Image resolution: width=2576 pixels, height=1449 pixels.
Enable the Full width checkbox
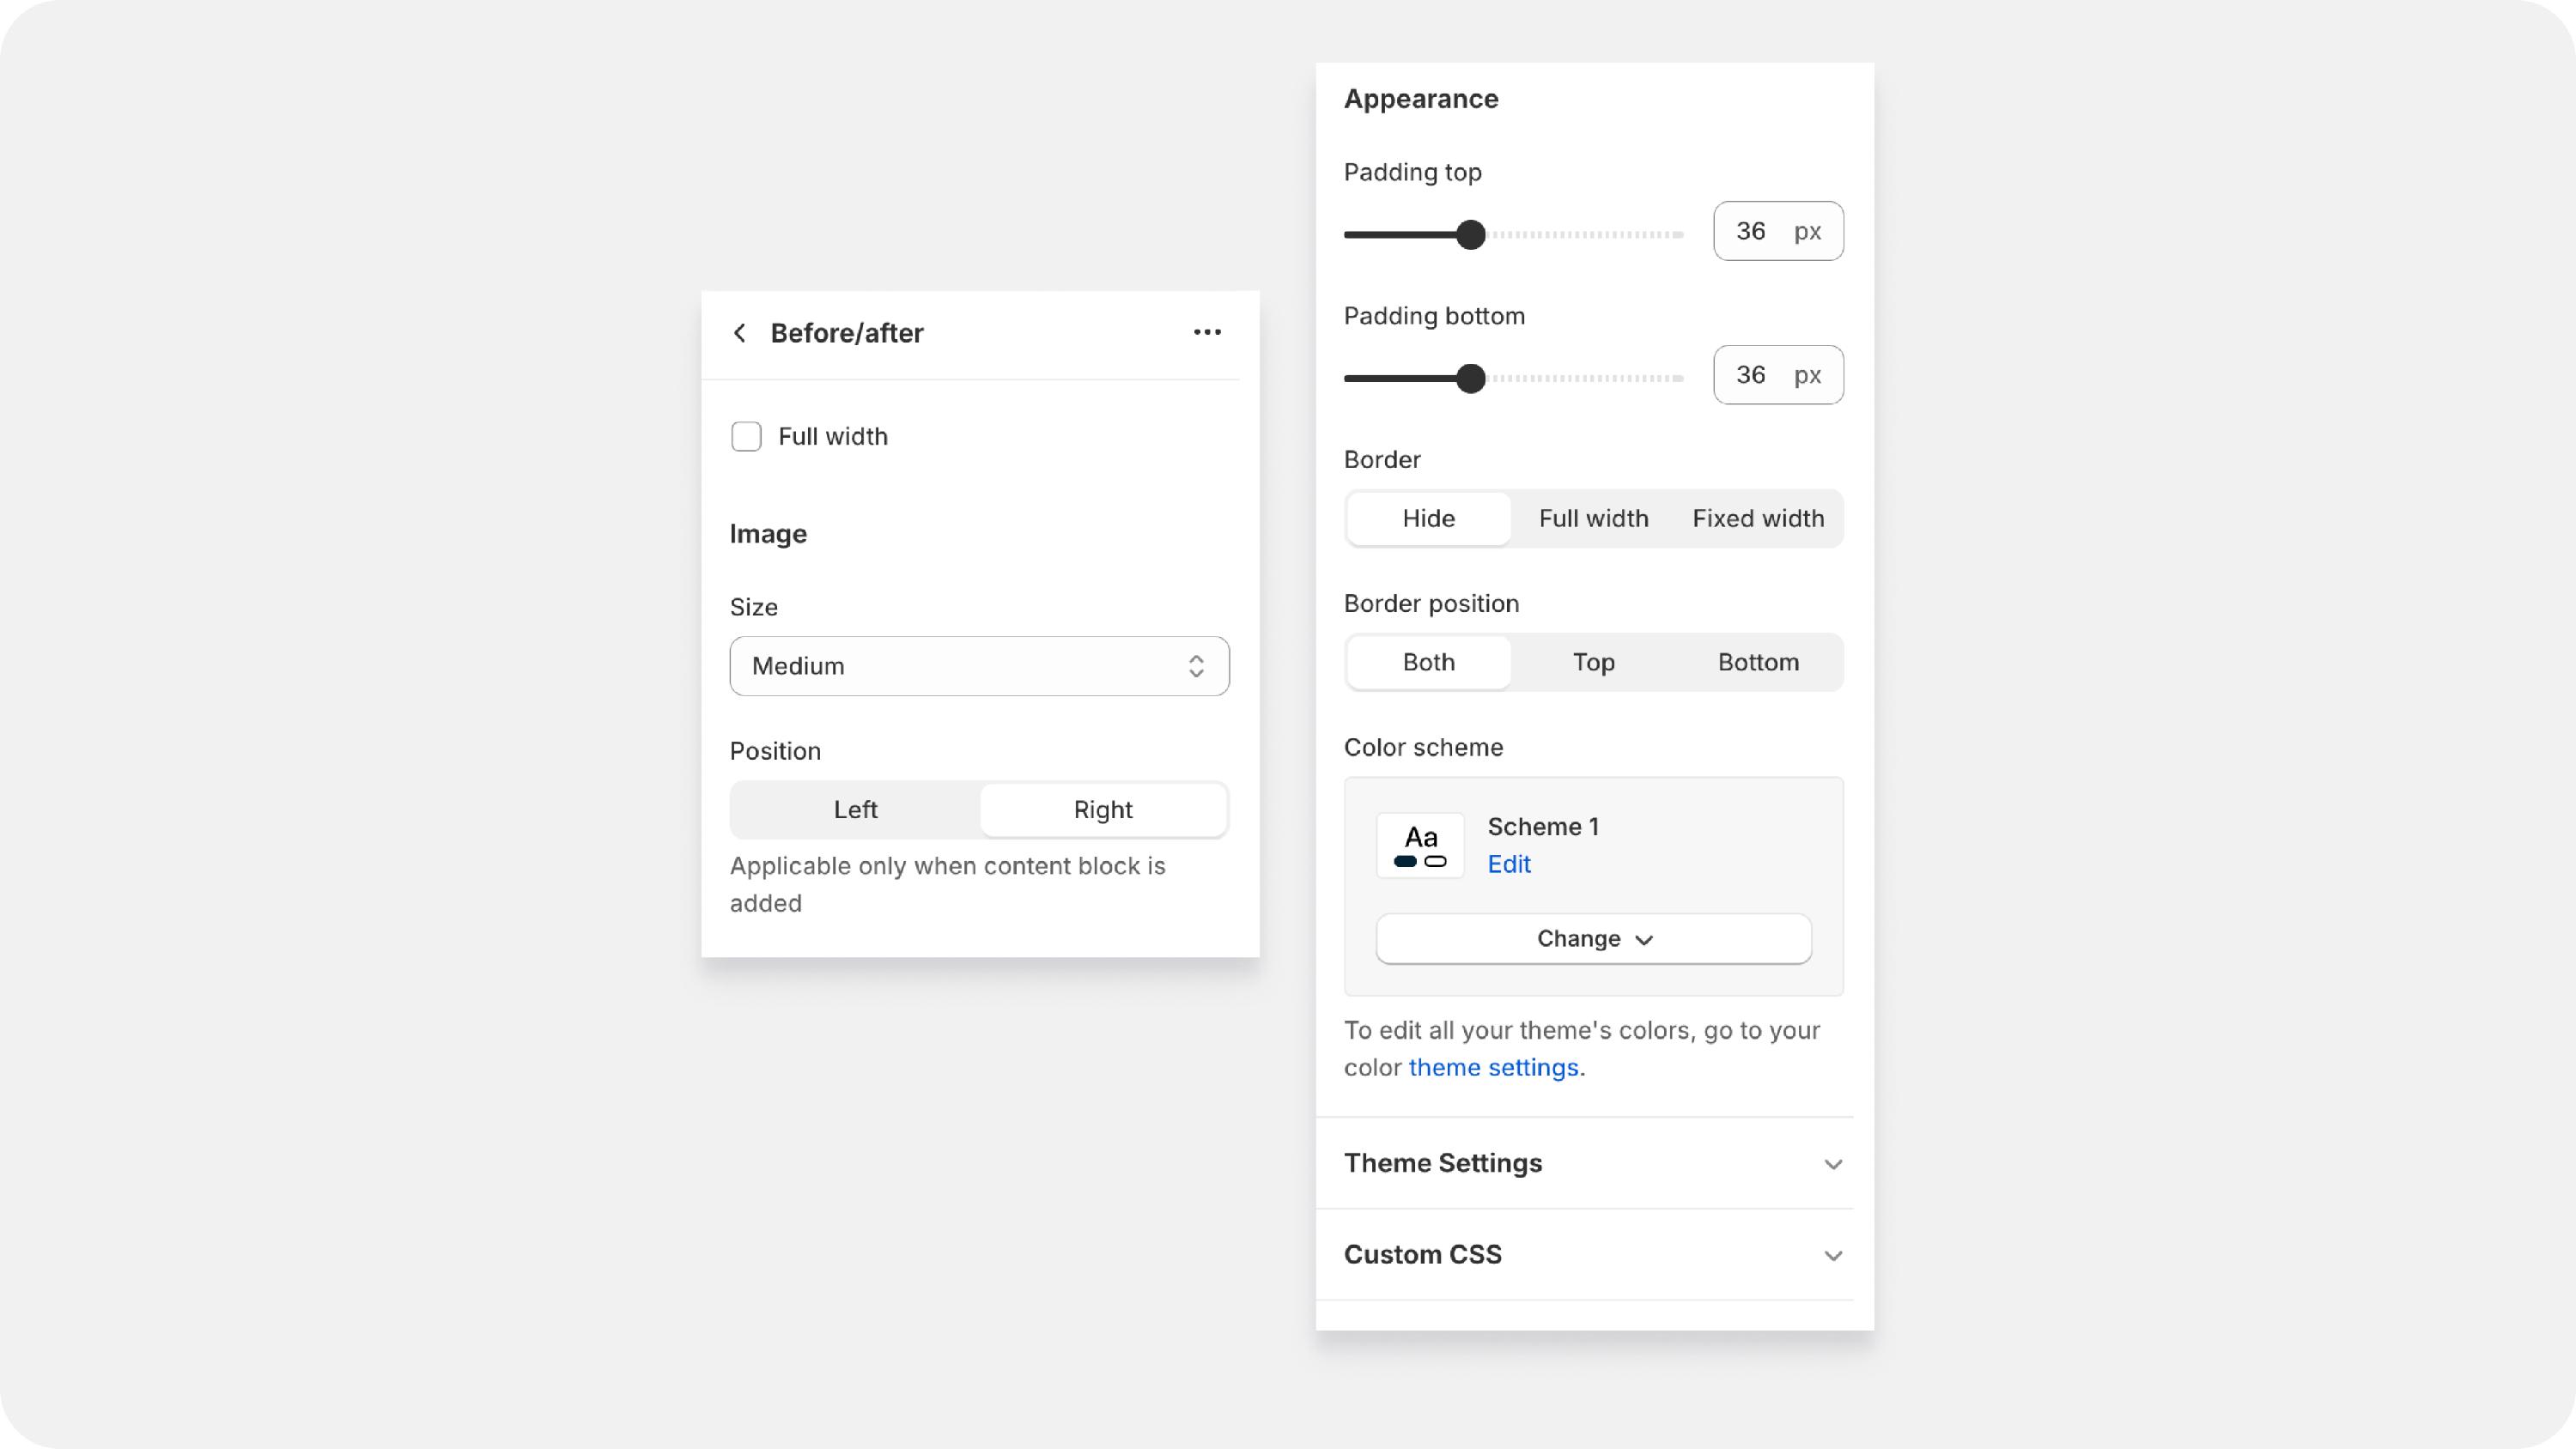coord(746,437)
